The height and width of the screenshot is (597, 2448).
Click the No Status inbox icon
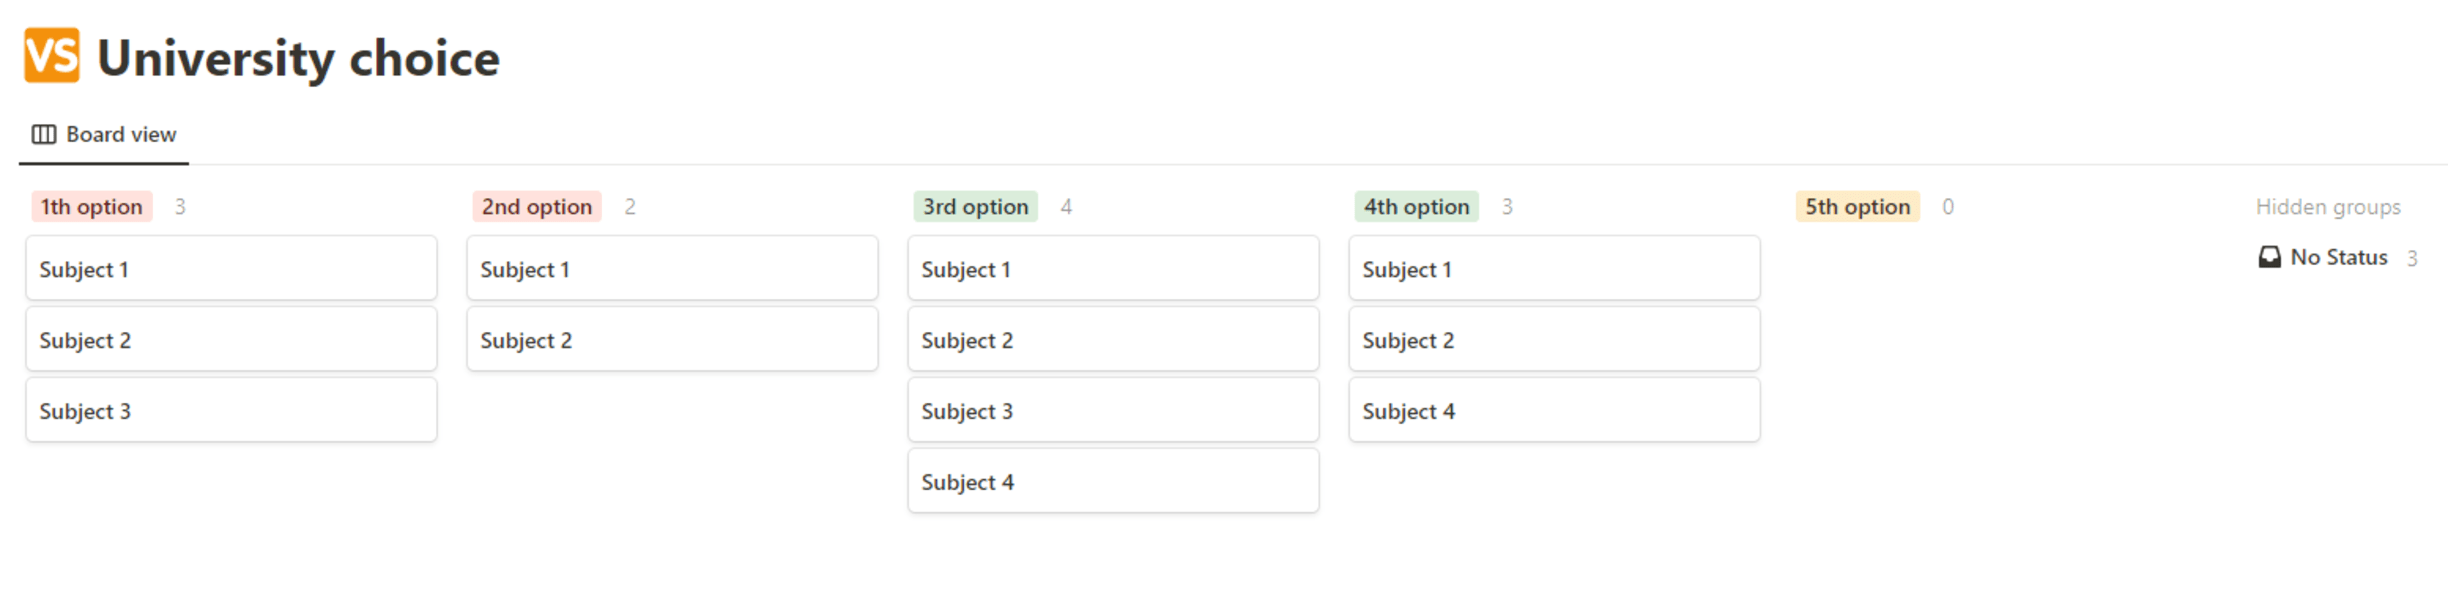coord(2269,257)
